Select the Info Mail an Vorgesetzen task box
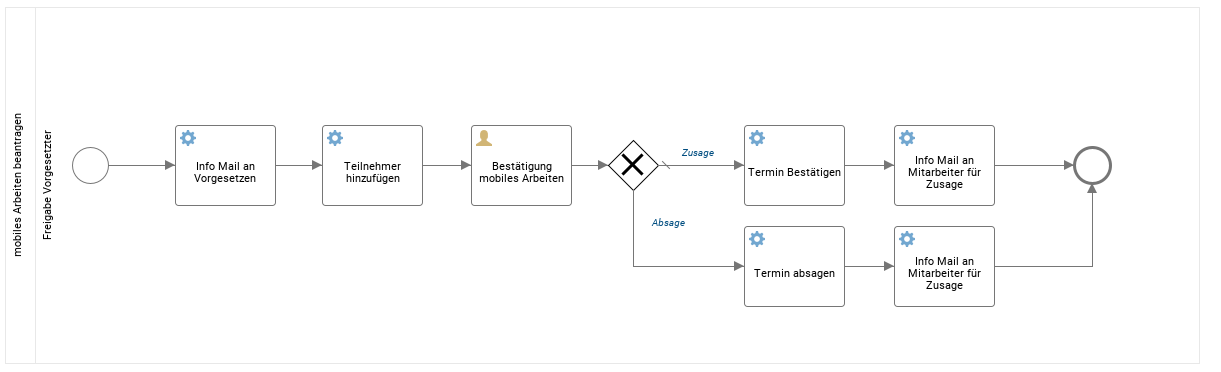The width and height of the screenshot is (1221, 372). (x=225, y=165)
